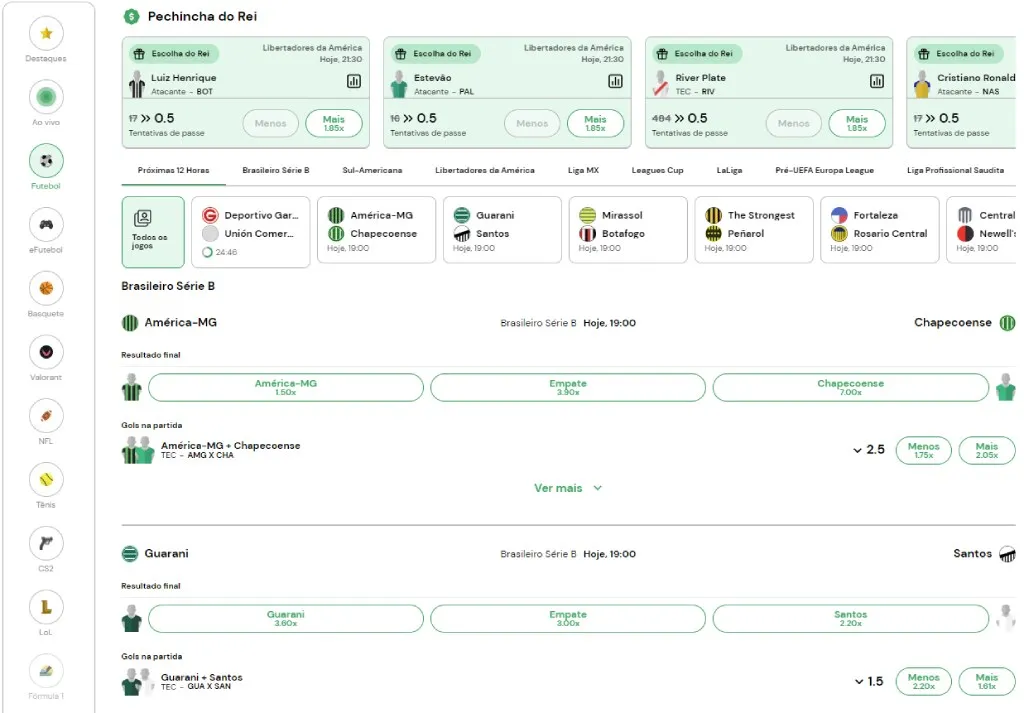Click gift icon on Luiz Henrique's Escolha do Rei
This screenshot has width=1024, height=713.
click(139, 54)
